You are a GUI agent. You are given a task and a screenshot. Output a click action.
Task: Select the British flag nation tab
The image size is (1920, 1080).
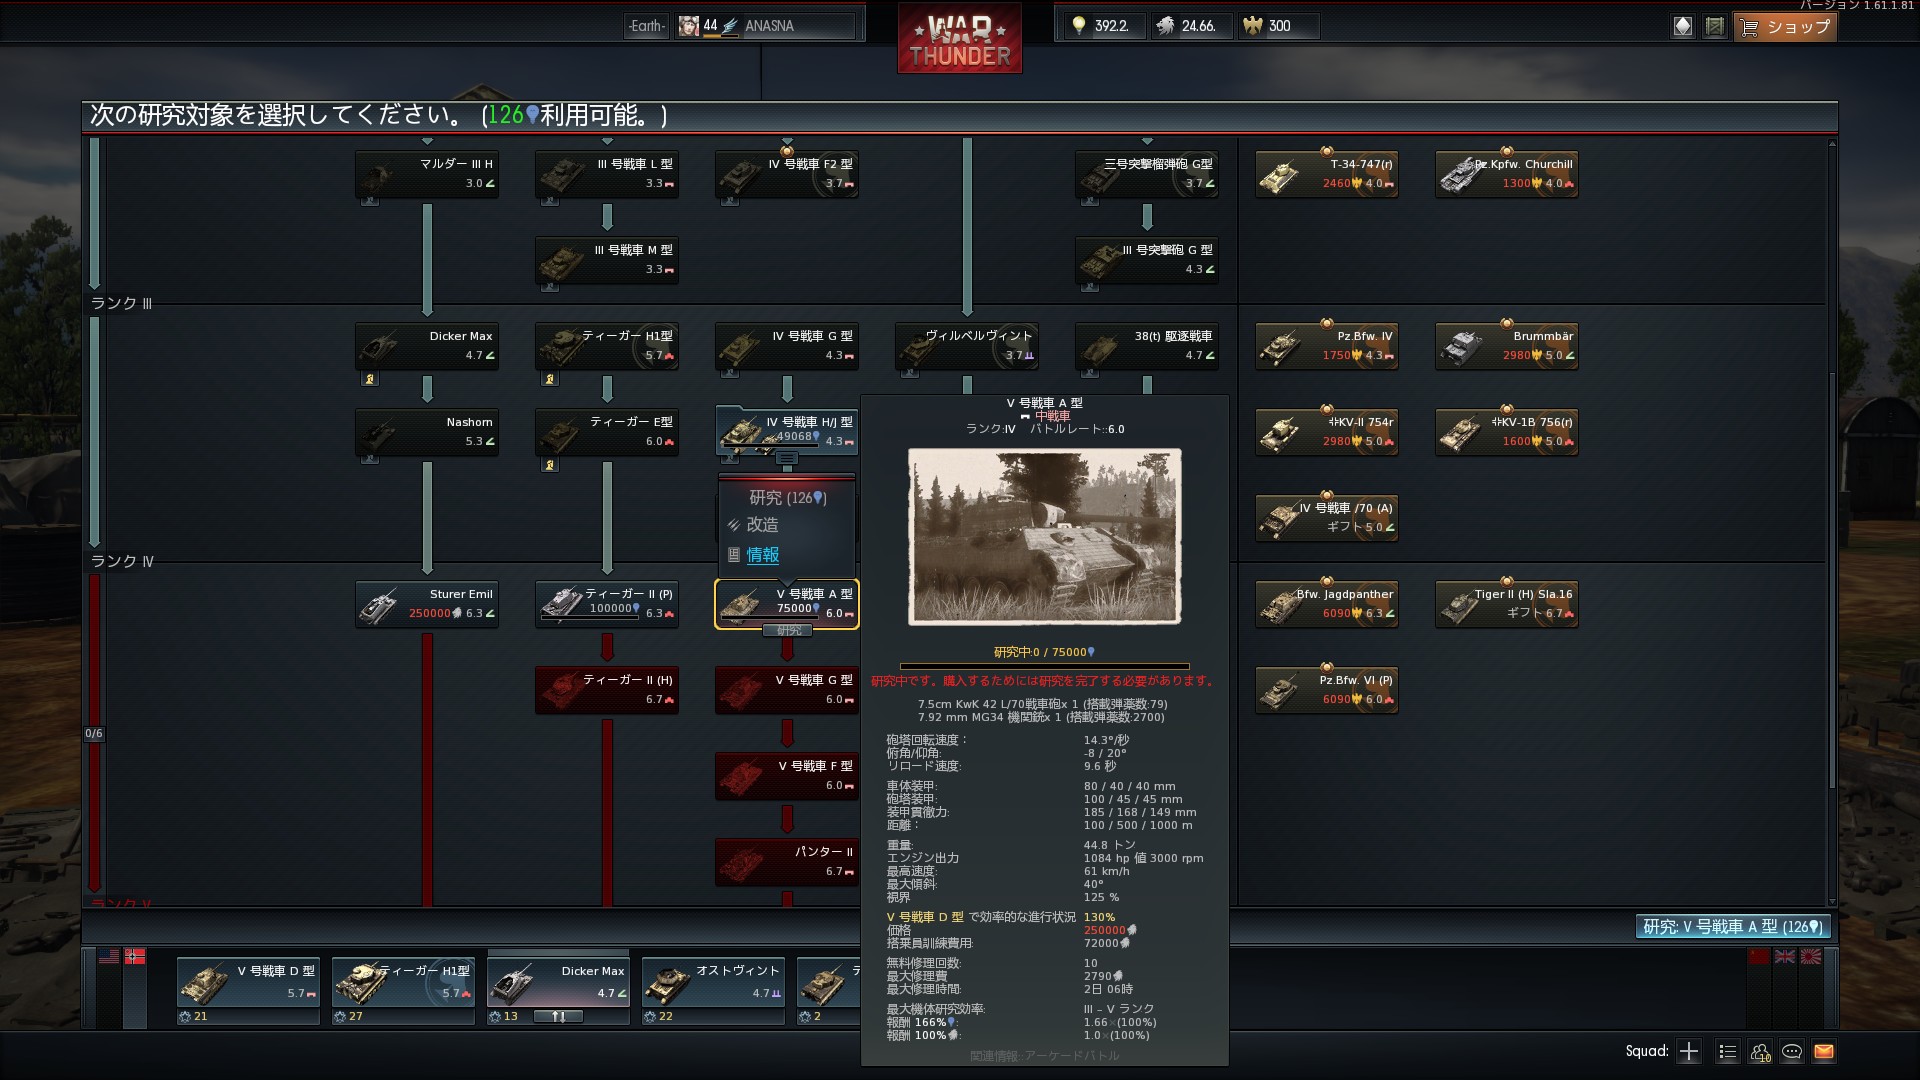point(1785,957)
